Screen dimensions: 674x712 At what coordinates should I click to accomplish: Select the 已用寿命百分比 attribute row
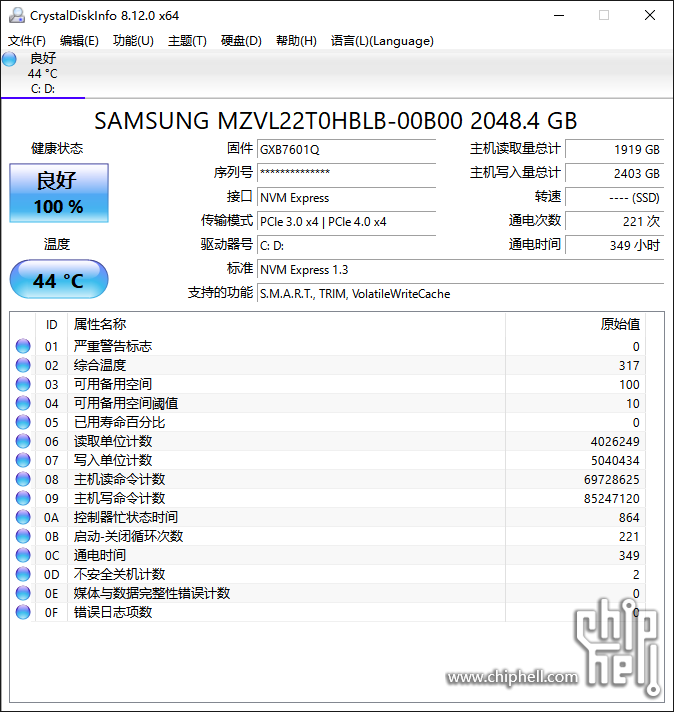[x=327, y=422]
